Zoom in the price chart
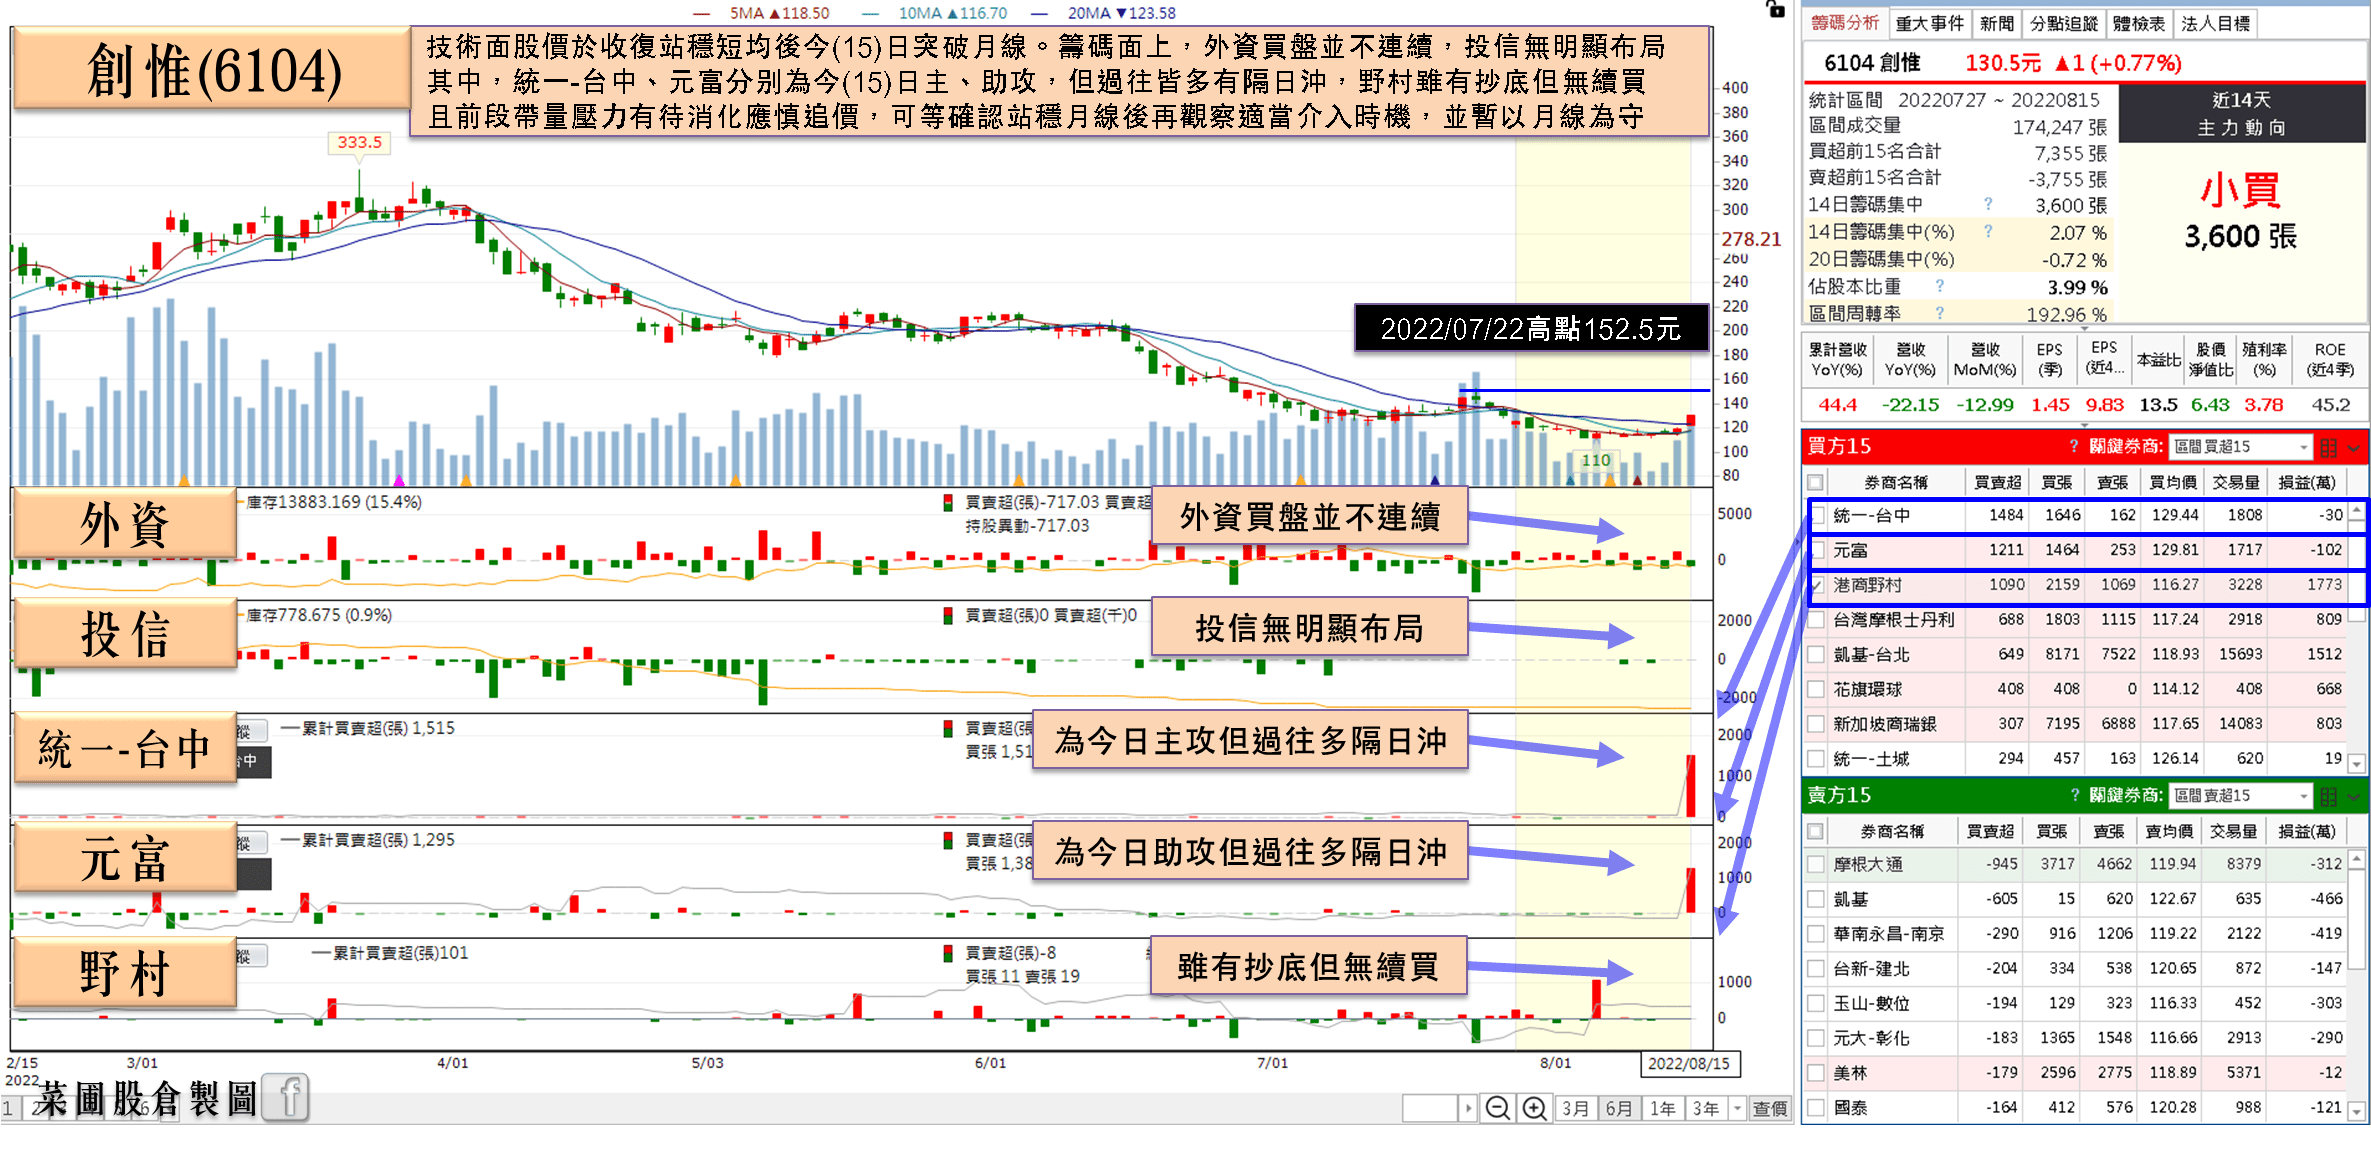The image size is (2371, 1152). 1534,1108
